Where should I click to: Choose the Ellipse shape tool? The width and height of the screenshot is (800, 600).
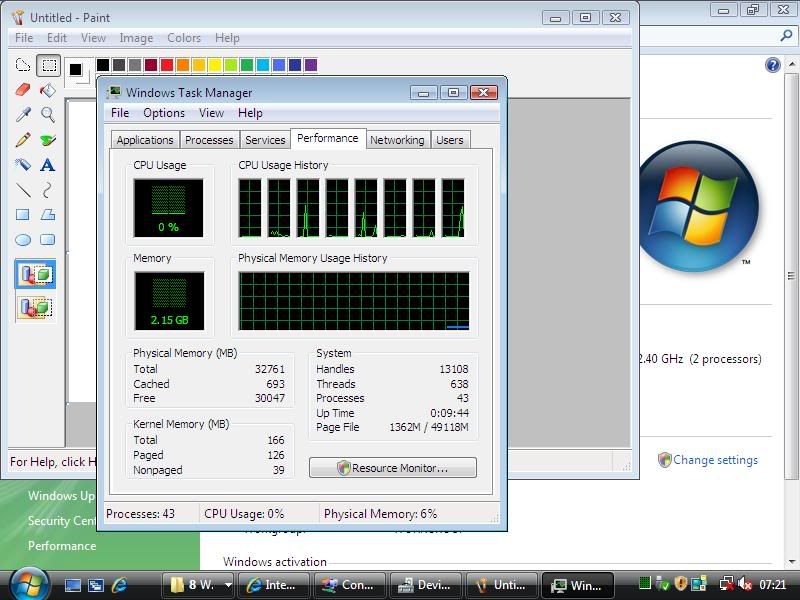[23, 240]
